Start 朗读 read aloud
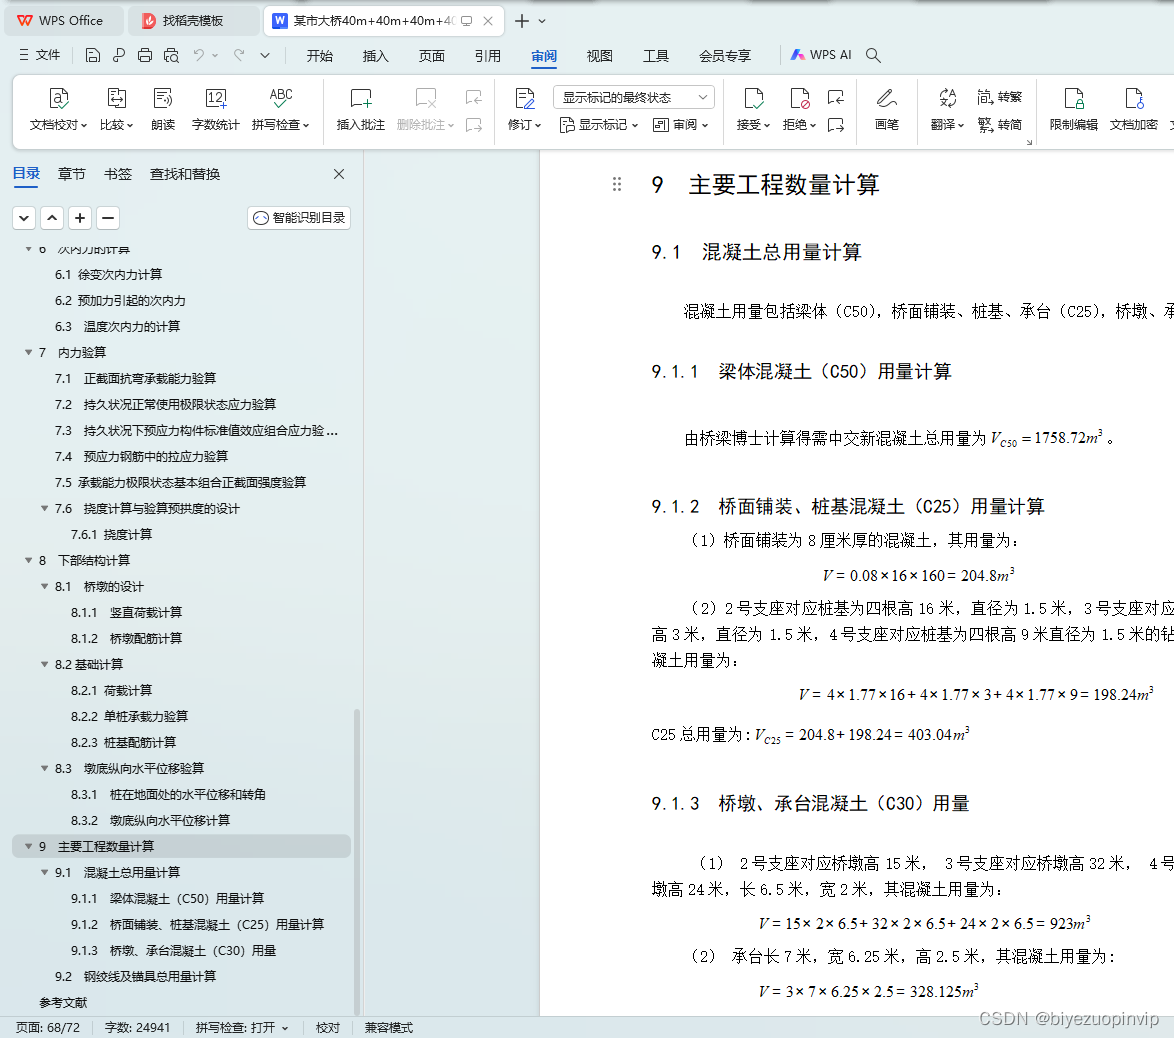1174x1038 pixels. tap(162, 109)
